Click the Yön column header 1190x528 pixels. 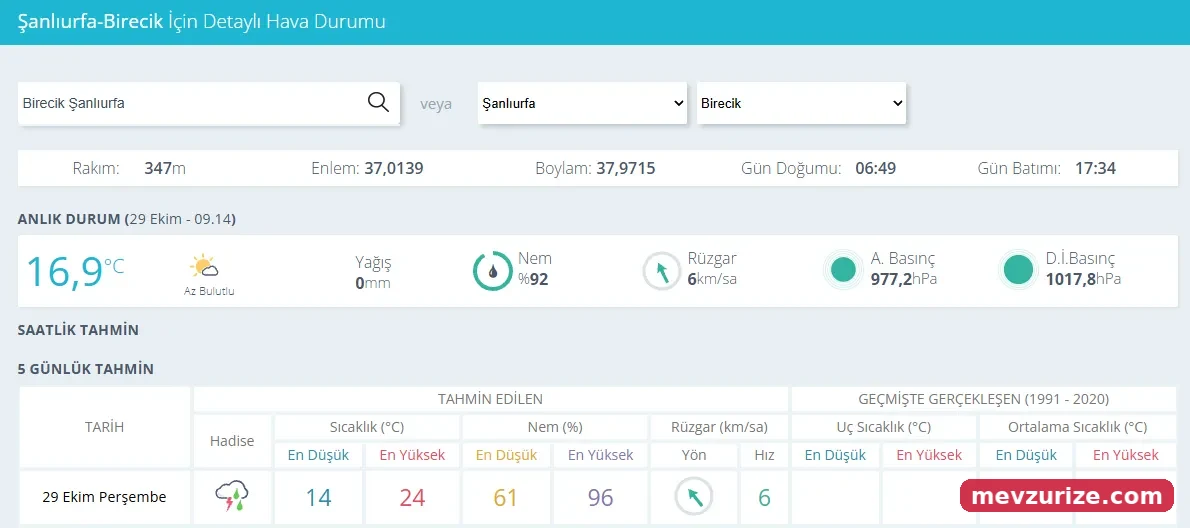[694, 455]
